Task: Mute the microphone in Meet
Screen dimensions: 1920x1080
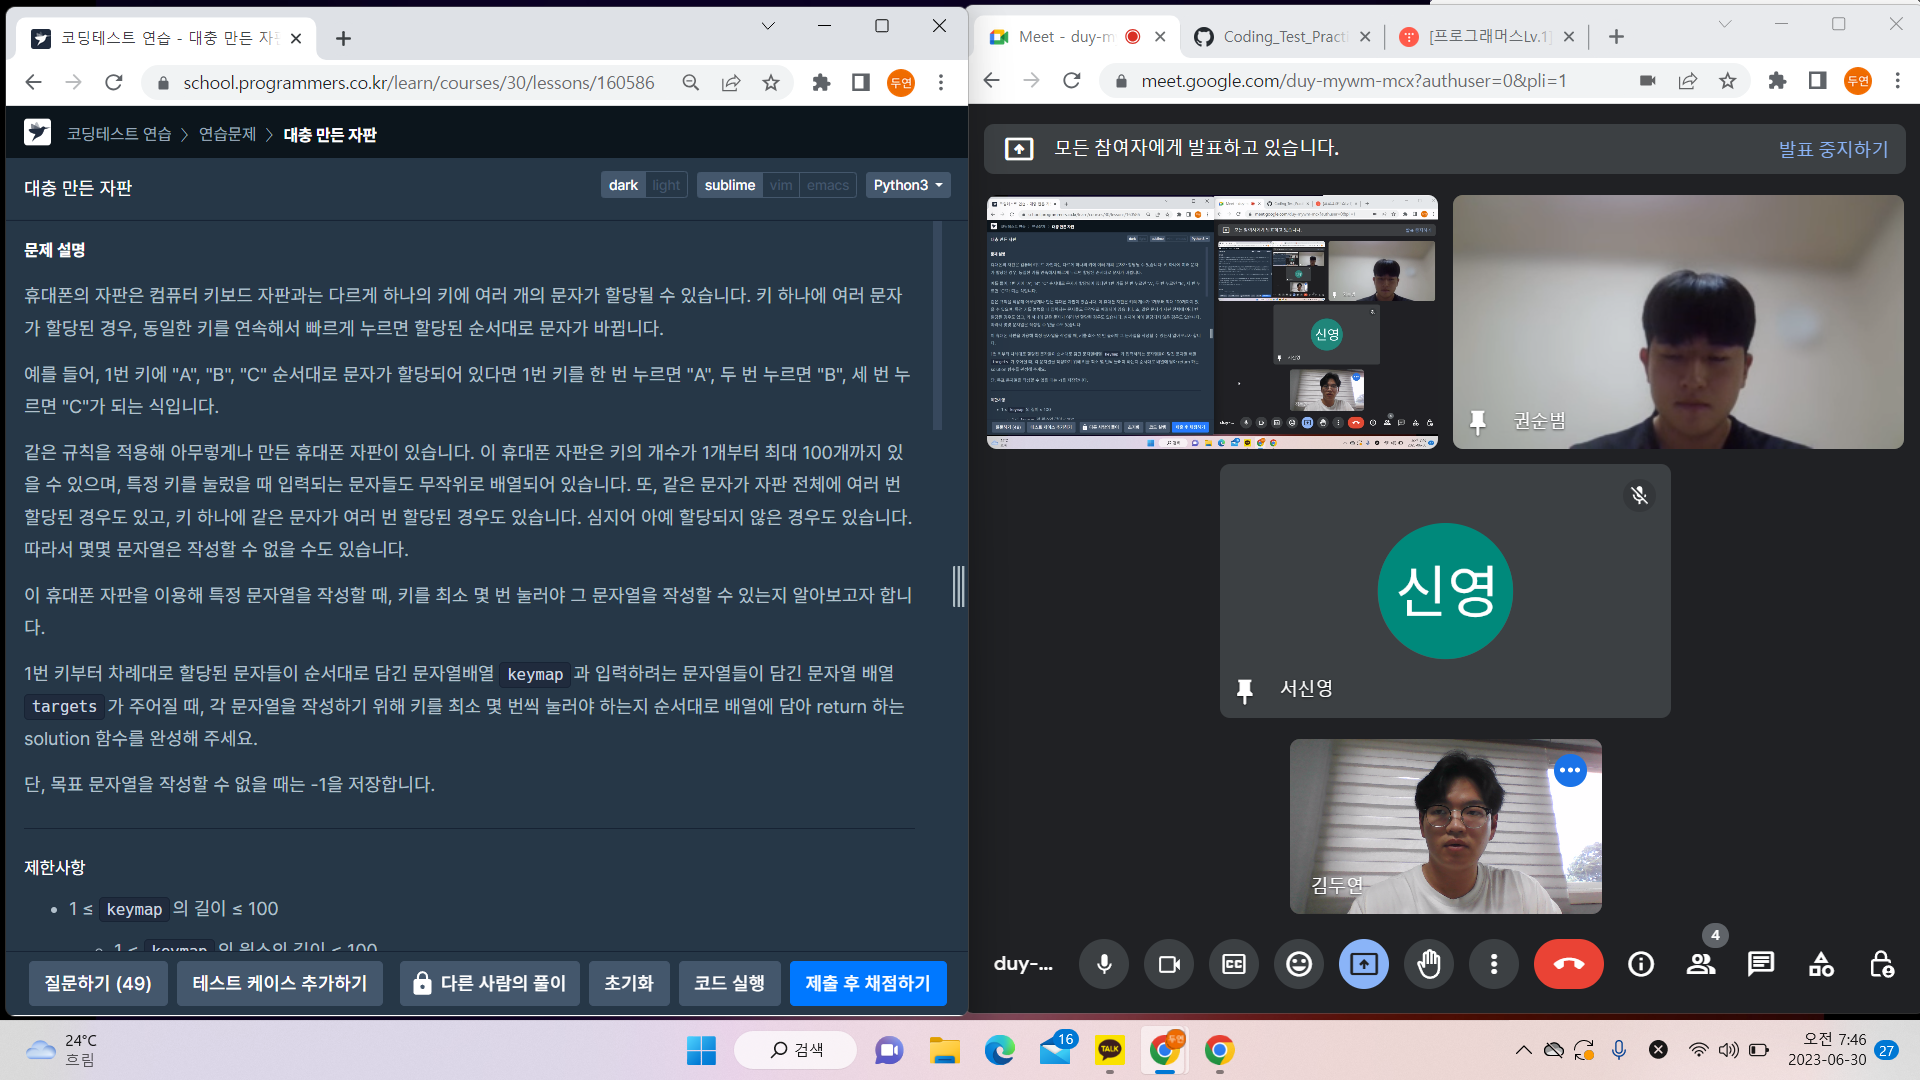Action: pos(1104,964)
